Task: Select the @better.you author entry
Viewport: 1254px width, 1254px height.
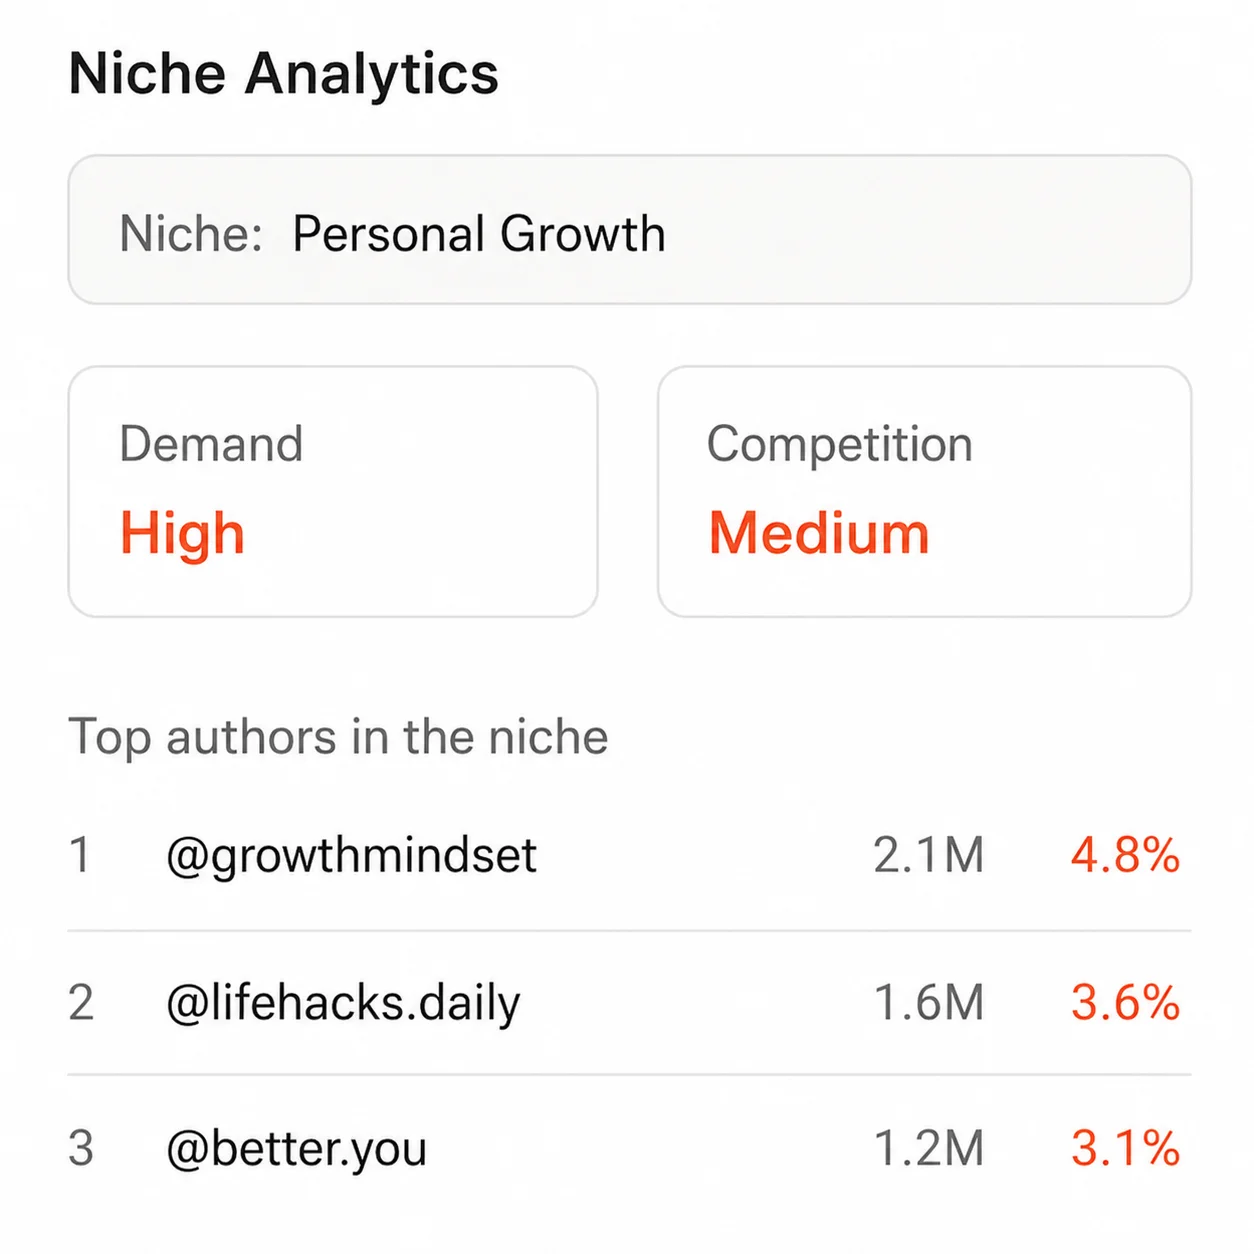Action: (297, 1147)
